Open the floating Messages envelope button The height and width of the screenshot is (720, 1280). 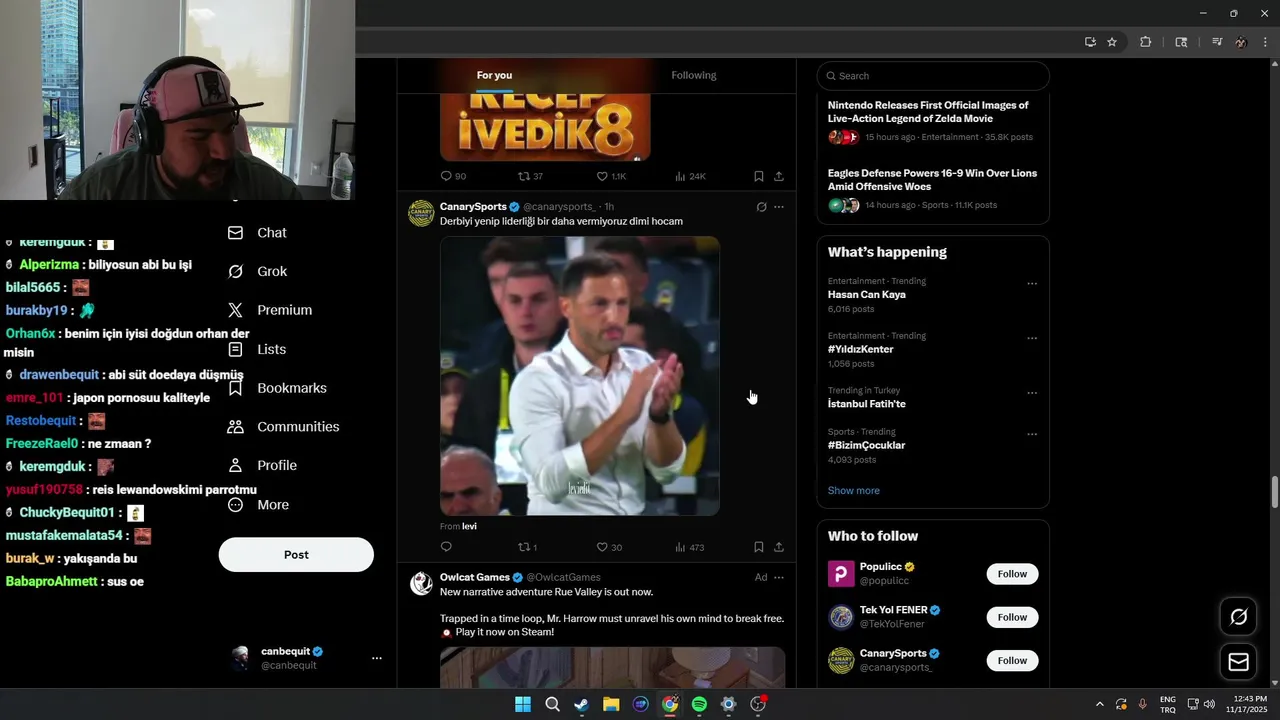(x=1238, y=662)
